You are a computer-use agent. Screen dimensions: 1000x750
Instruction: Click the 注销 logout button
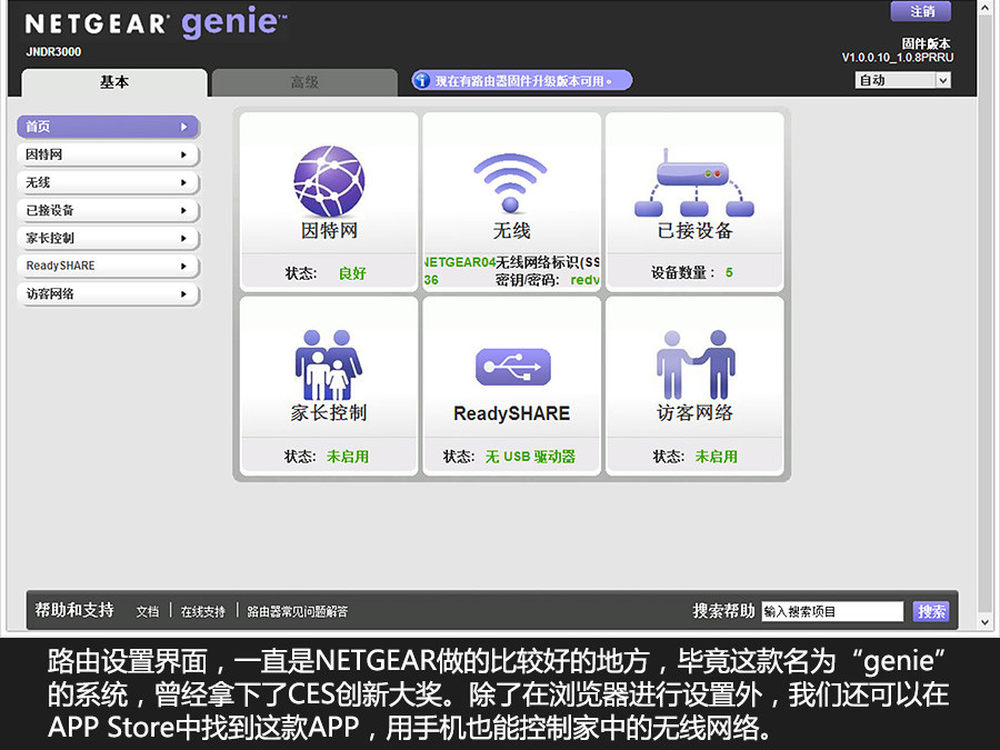coord(921,11)
